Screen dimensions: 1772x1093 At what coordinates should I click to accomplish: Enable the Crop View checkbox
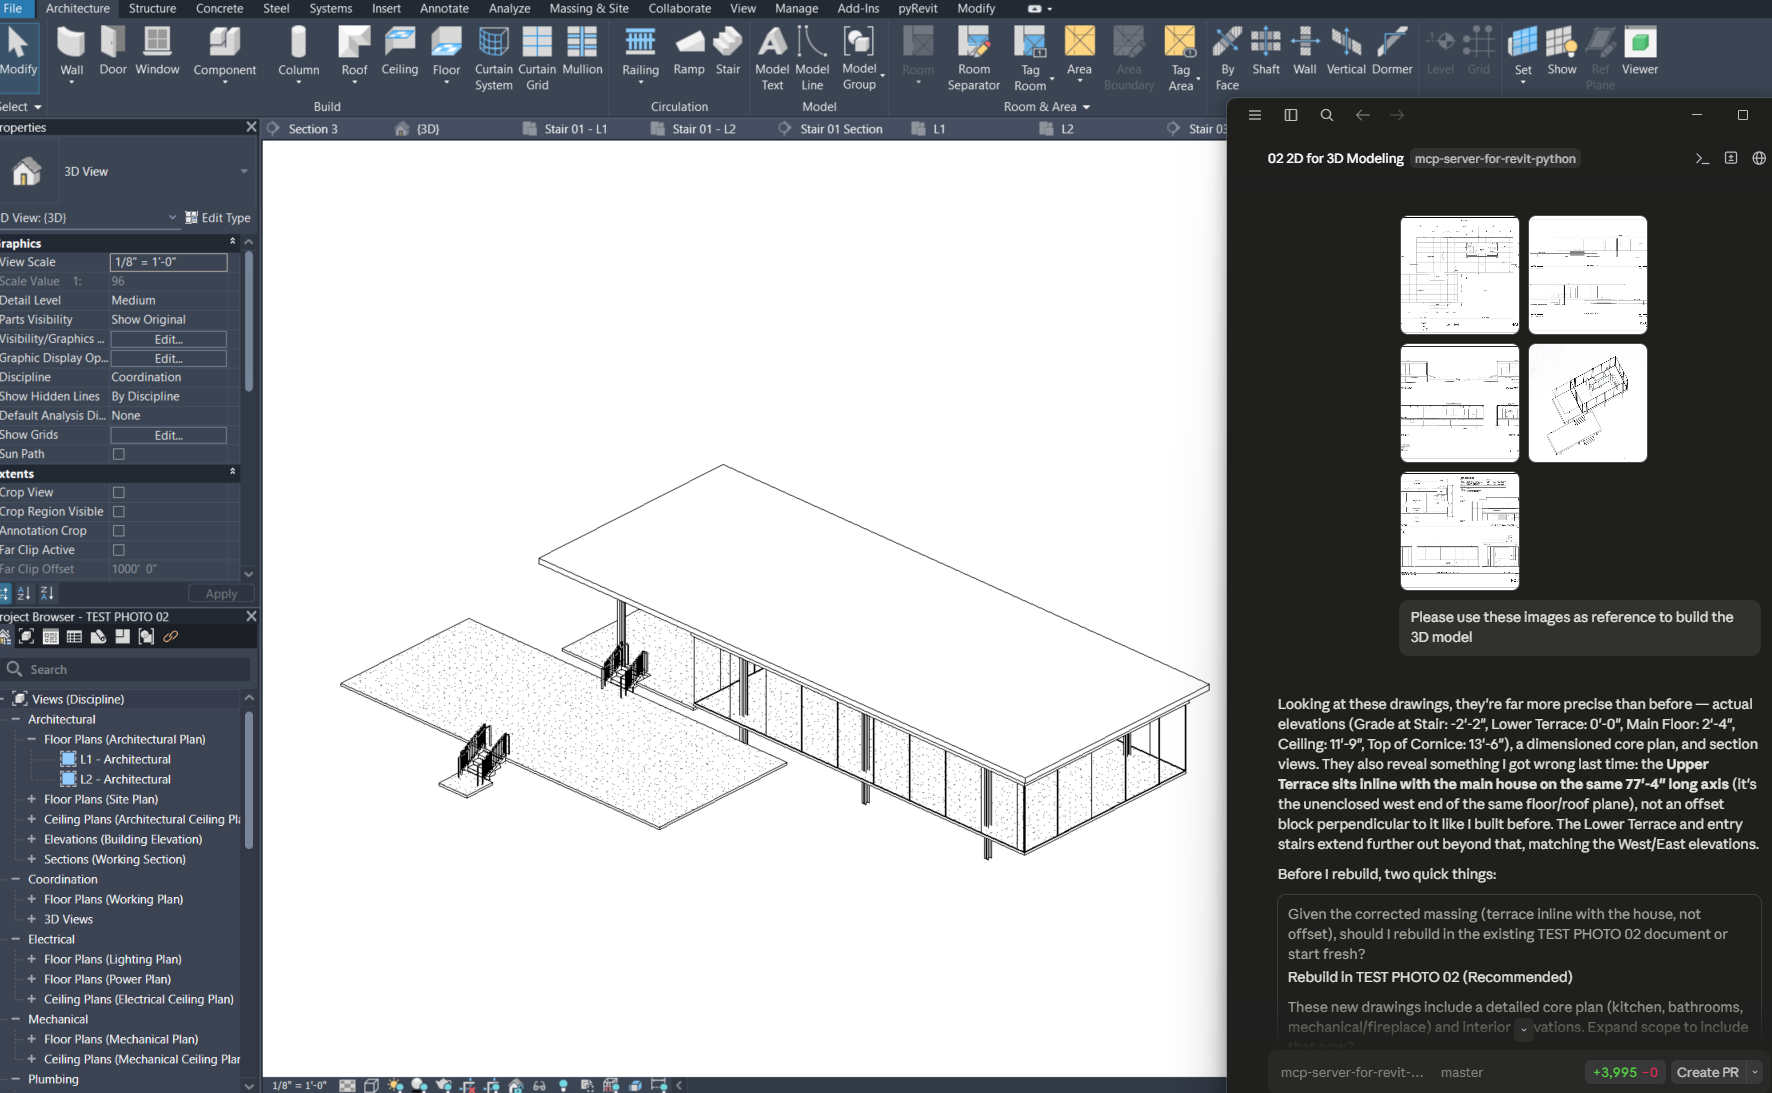pos(119,492)
